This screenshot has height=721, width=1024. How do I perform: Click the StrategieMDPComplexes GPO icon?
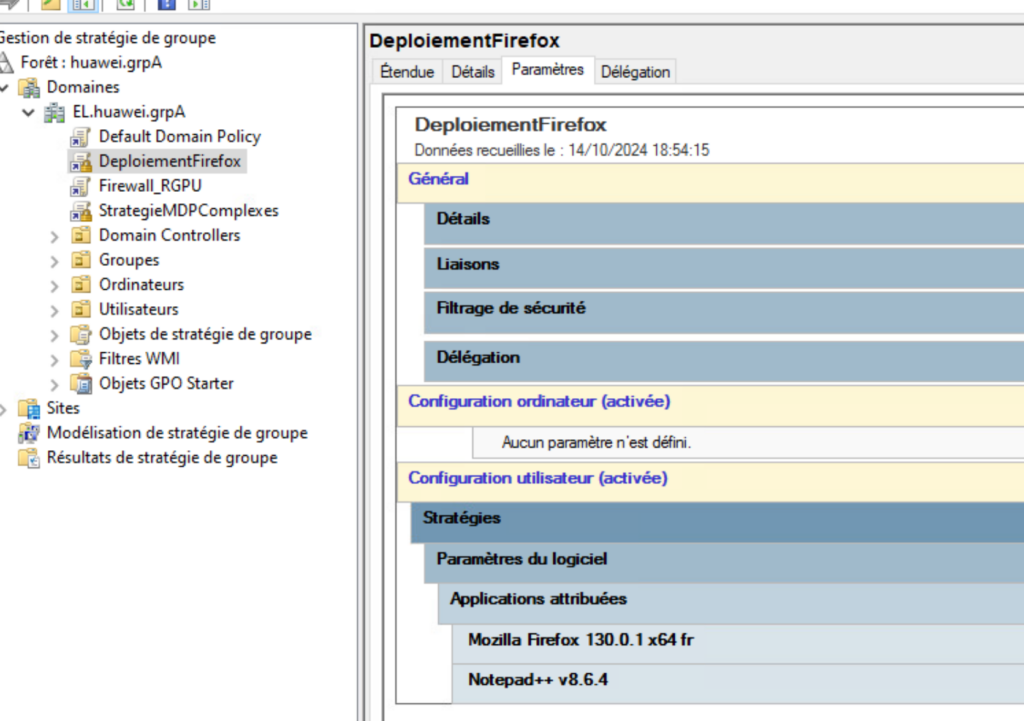click(81, 211)
